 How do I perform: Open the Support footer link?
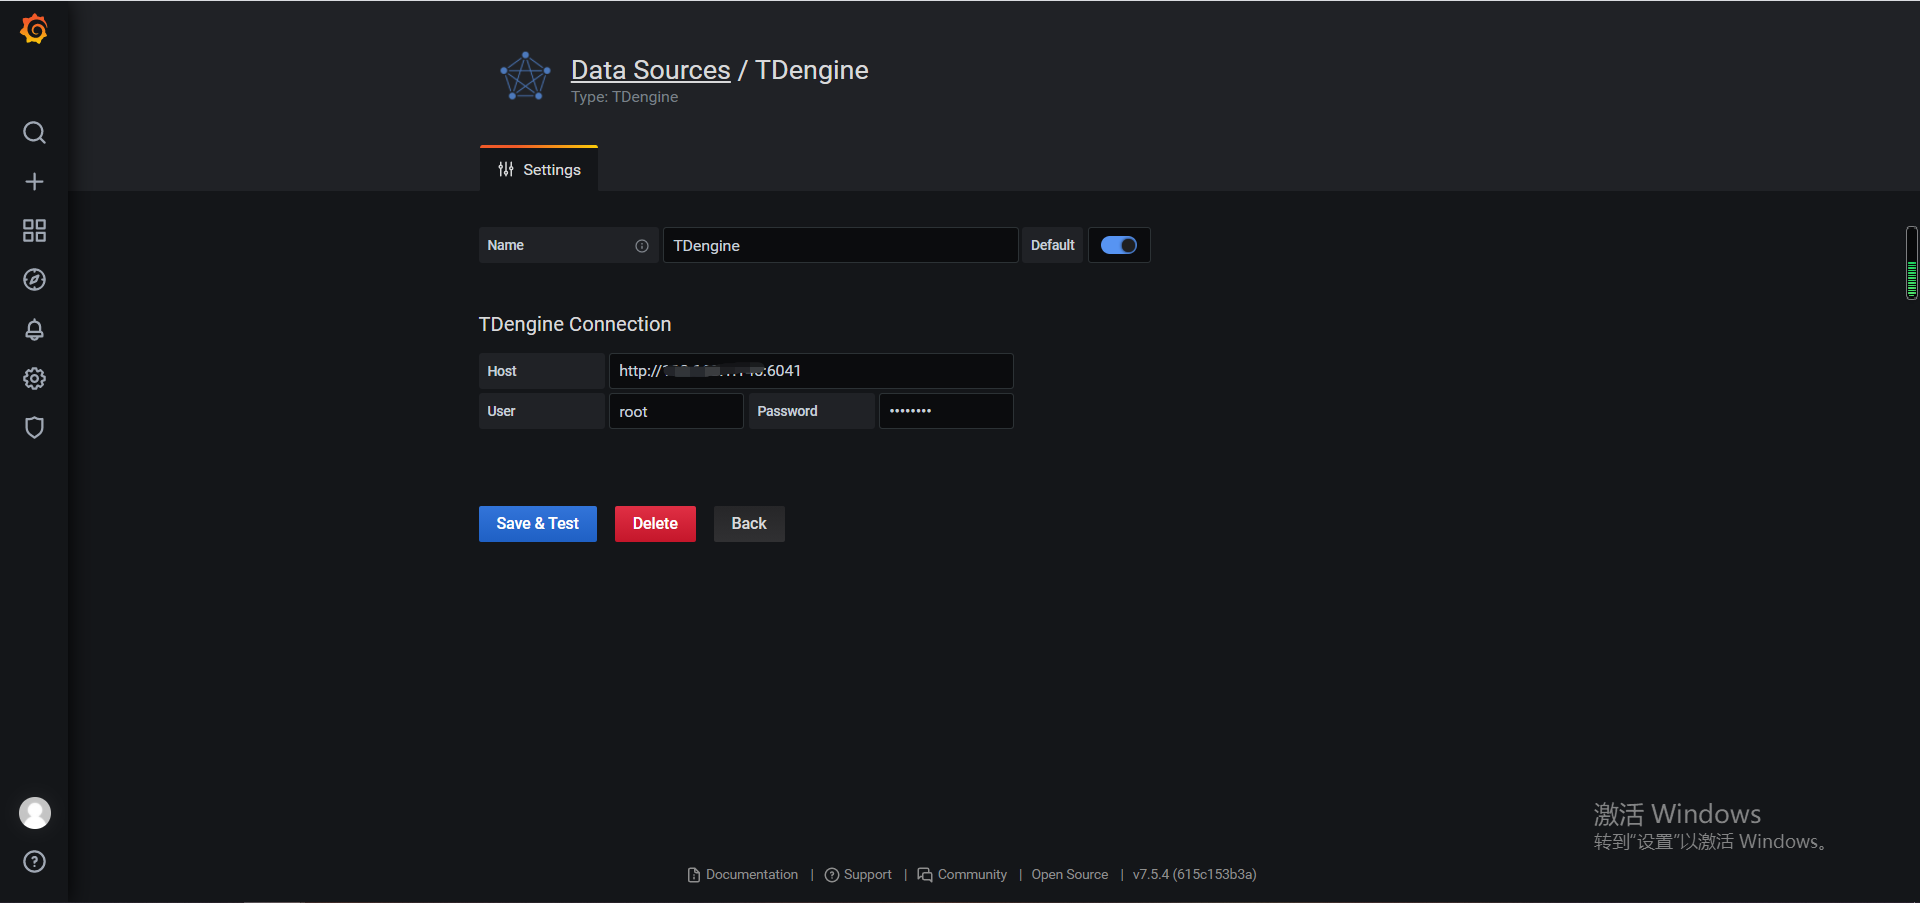[x=858, y=875]
